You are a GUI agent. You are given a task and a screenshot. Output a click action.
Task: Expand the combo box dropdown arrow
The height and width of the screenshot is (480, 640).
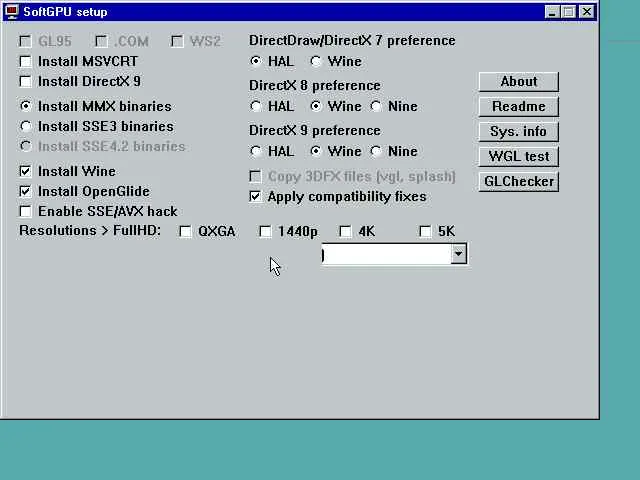coord(458,254)
